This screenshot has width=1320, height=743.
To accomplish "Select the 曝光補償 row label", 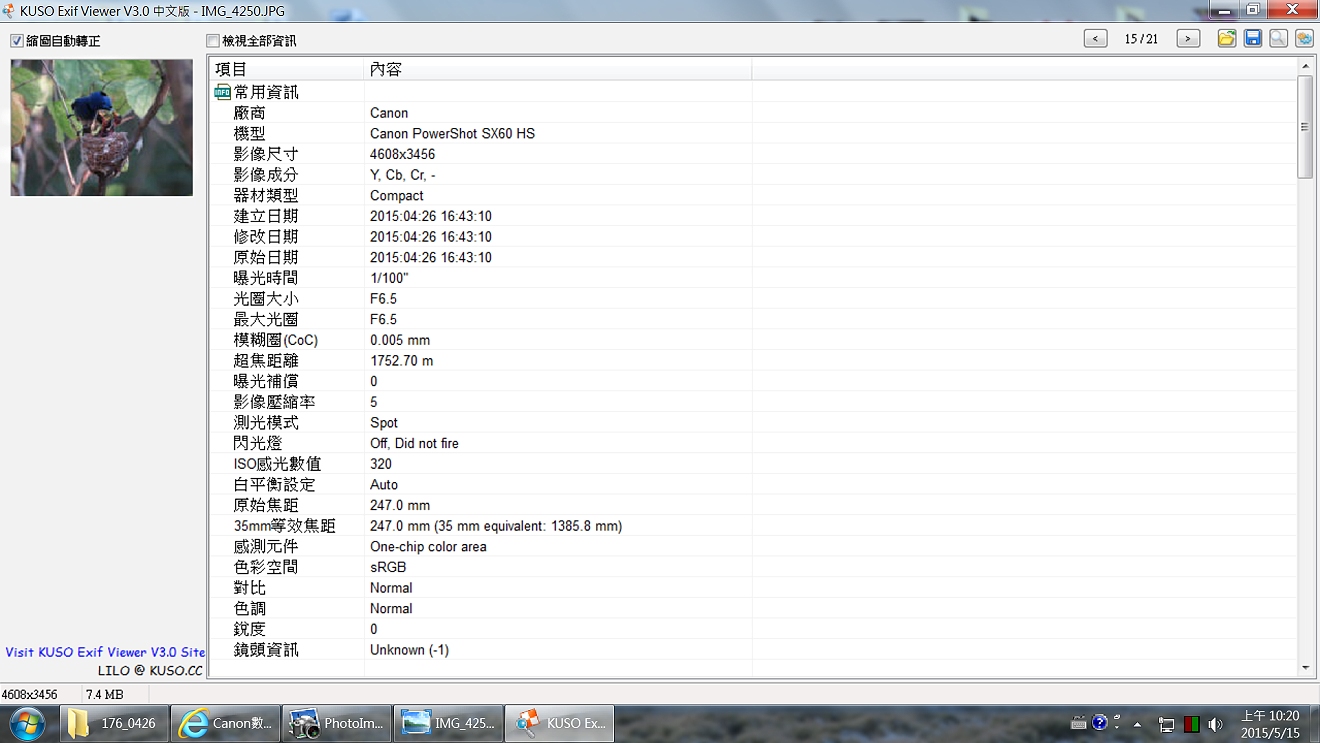I will coord(266,381).
